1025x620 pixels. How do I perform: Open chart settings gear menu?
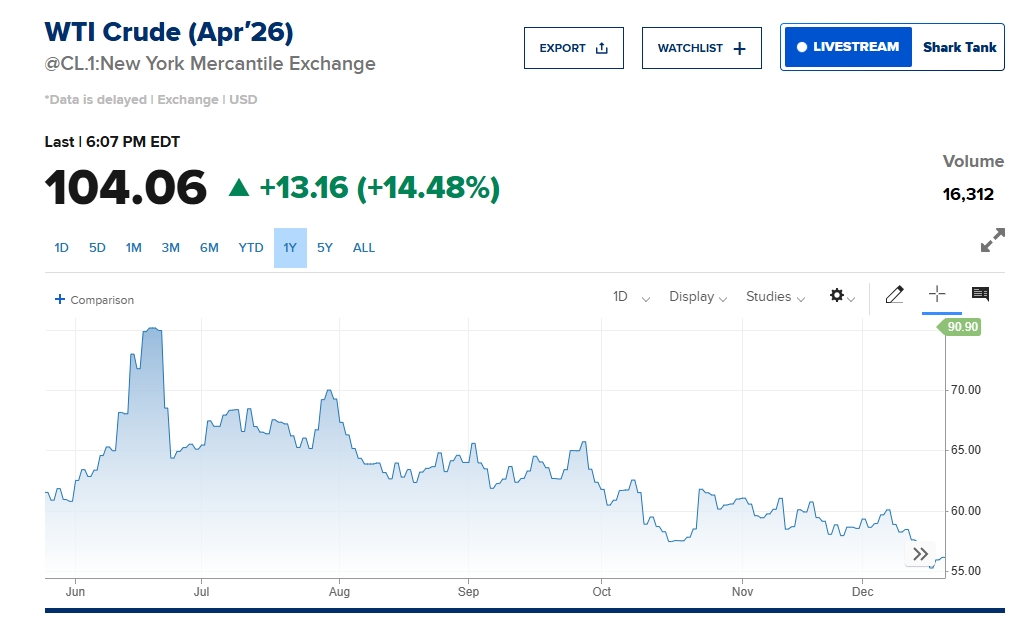click(841, 296)
